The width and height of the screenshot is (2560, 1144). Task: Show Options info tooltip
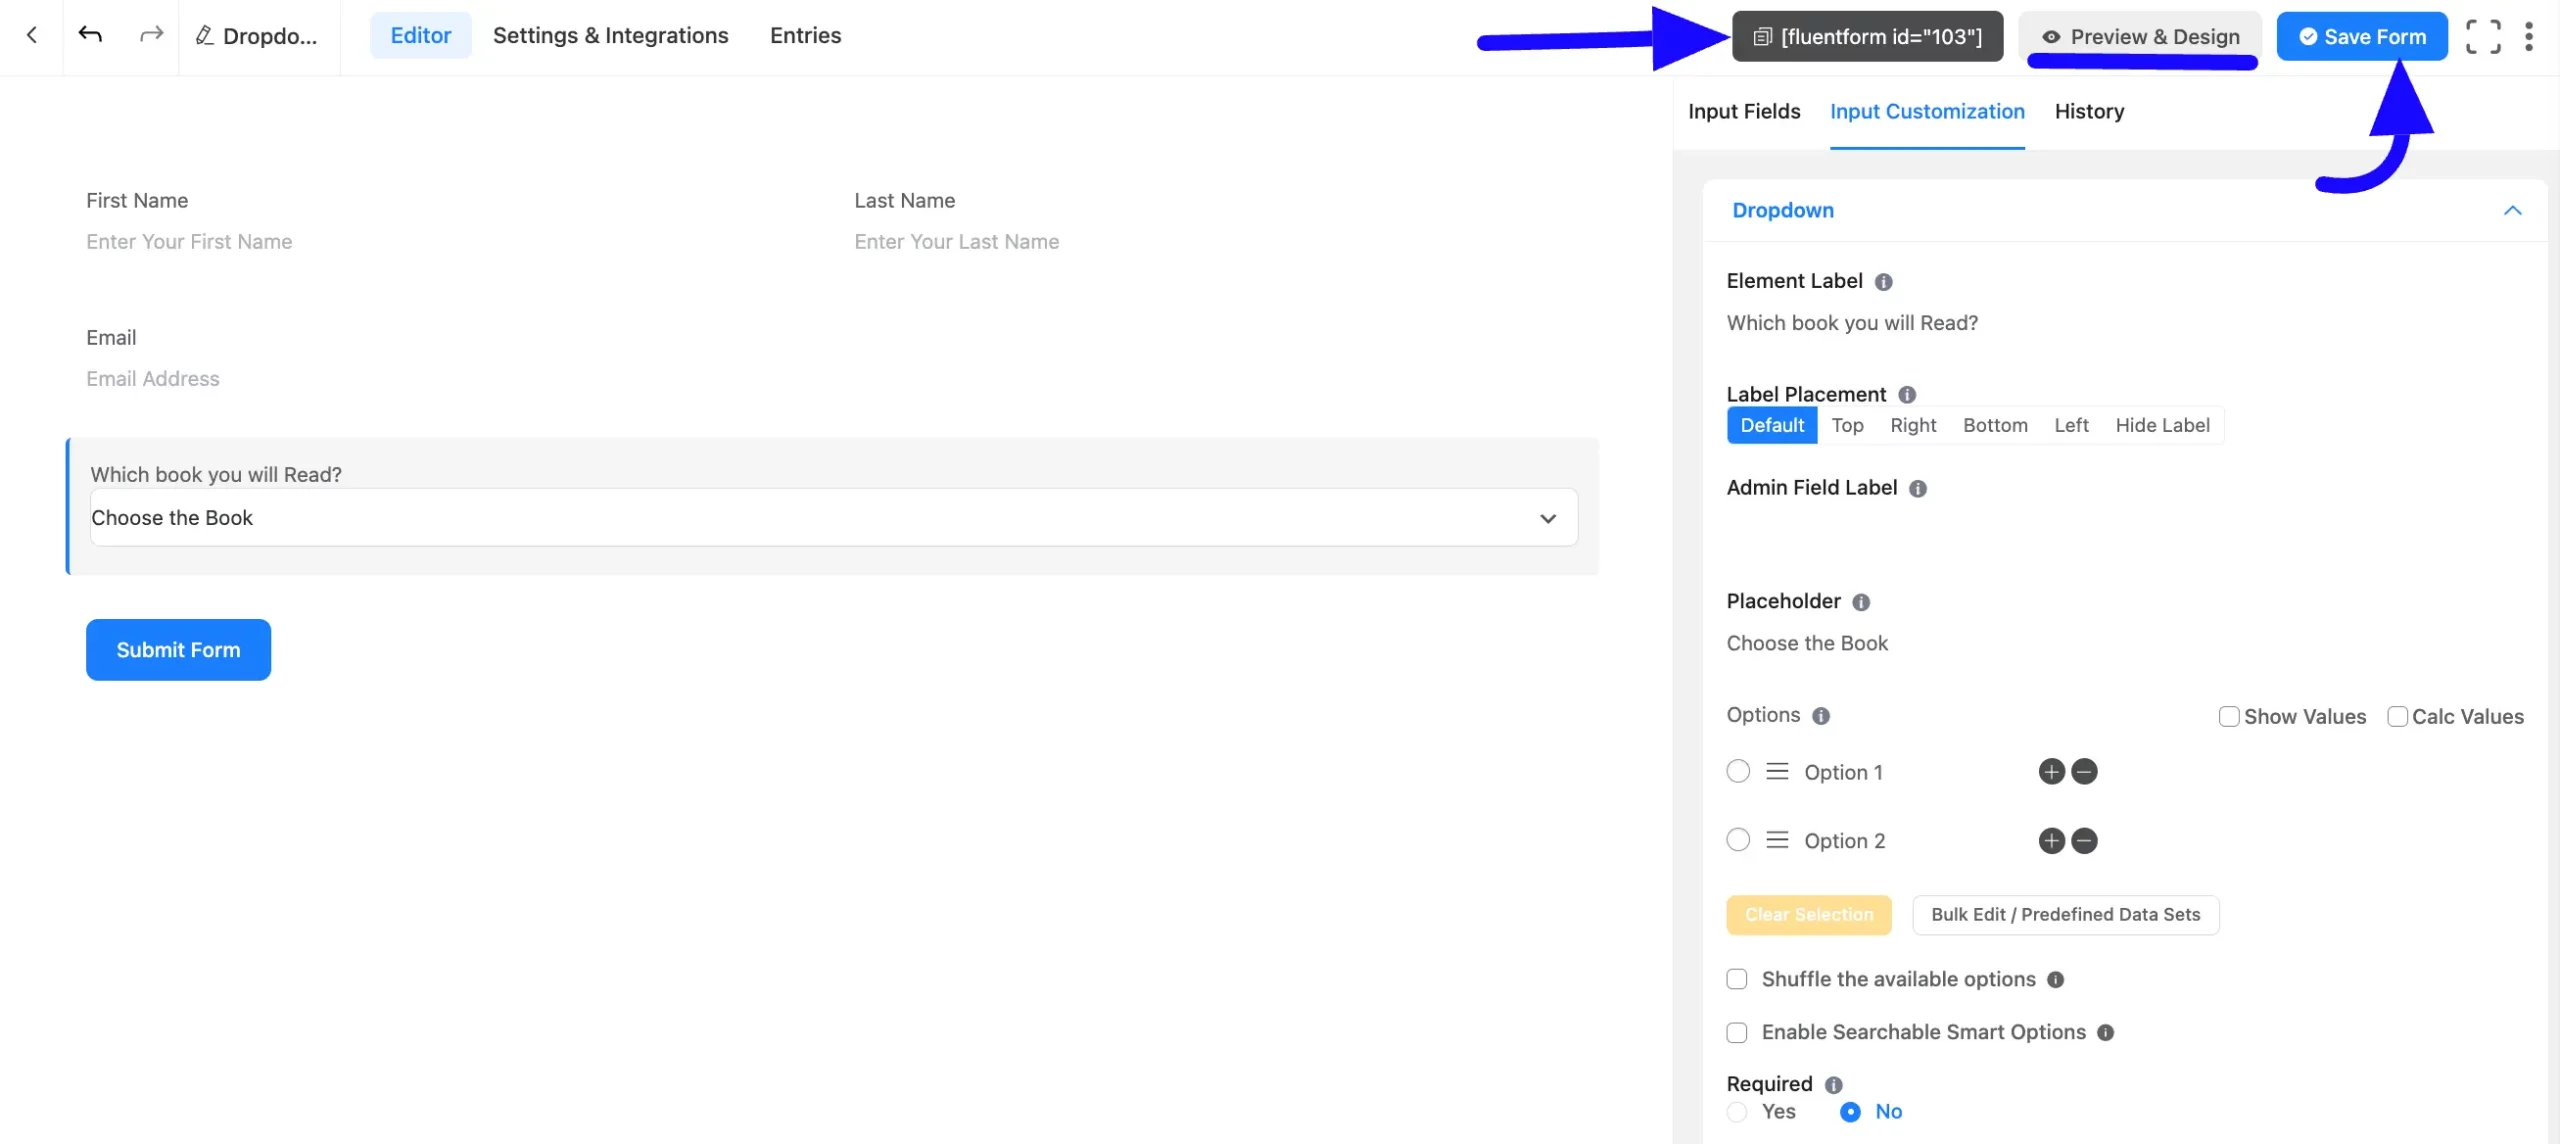[x=1821, y=716]
